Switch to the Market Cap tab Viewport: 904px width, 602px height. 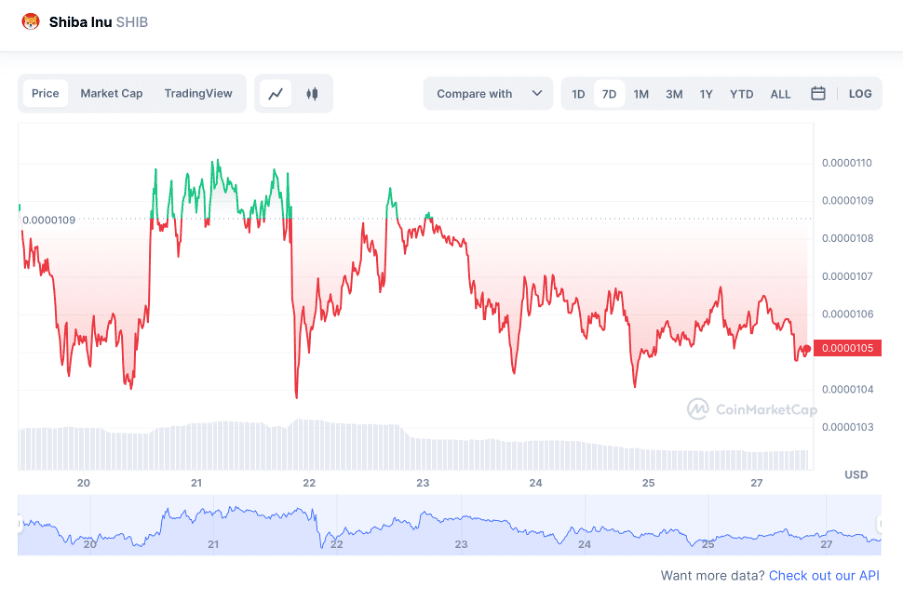(x=111, y=93)
